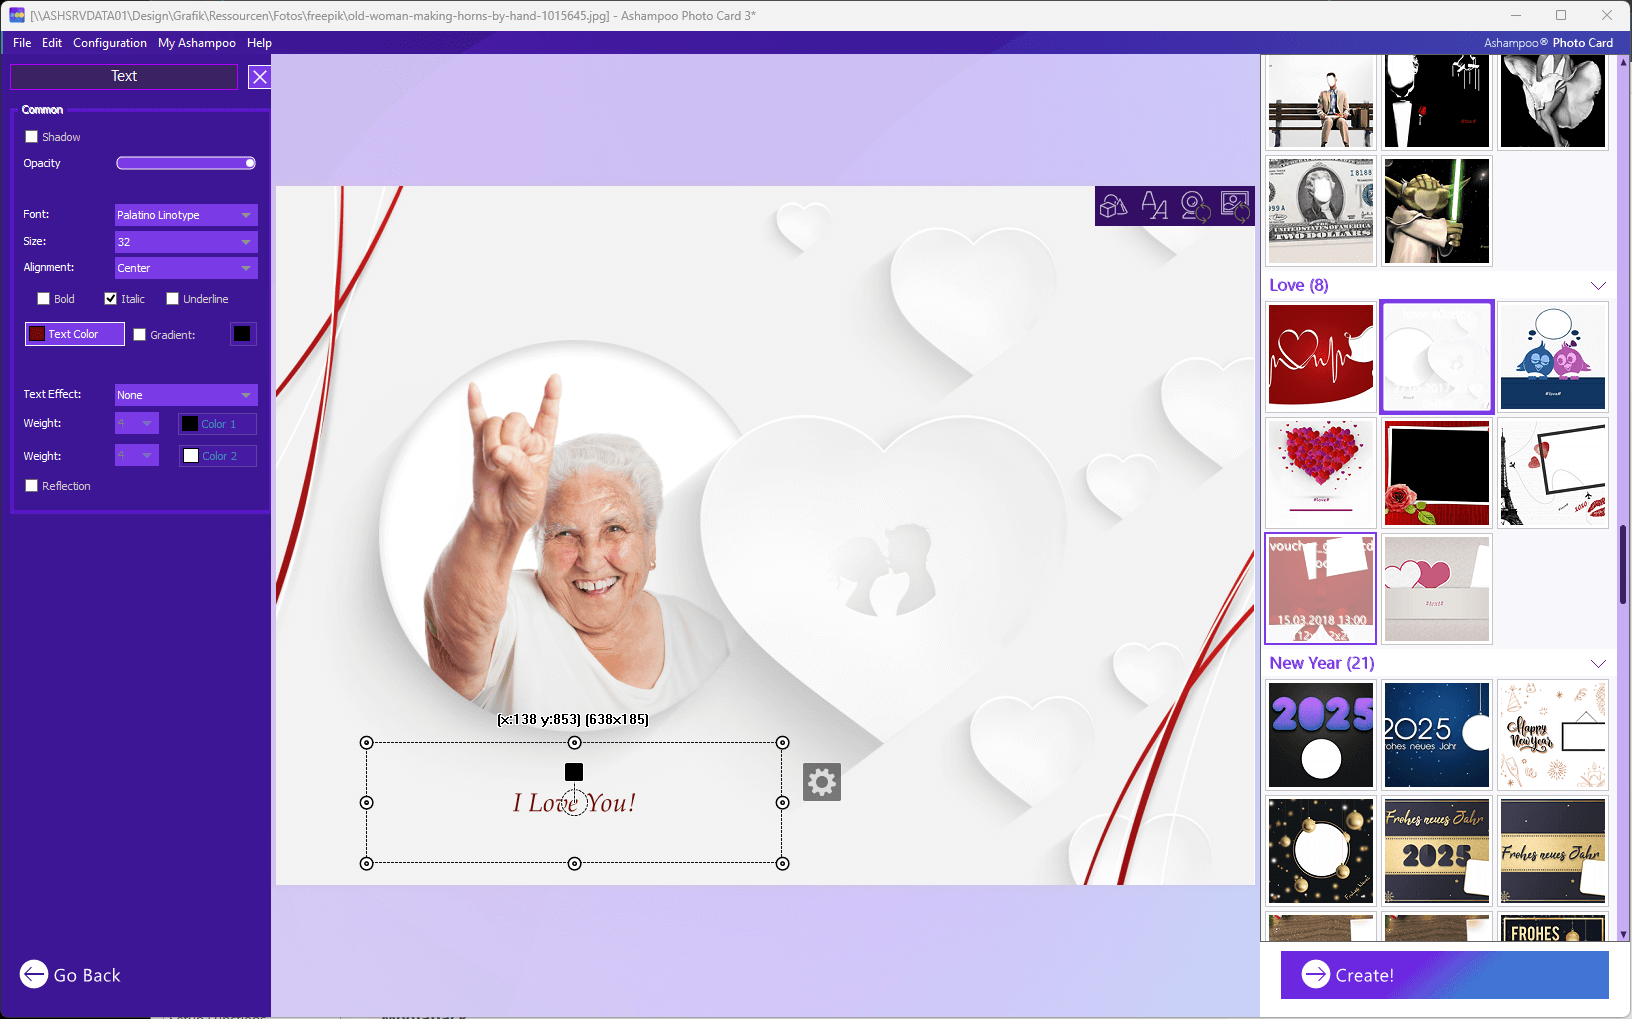
Task: Enable the Shadow option
Action: click(31, 136)
